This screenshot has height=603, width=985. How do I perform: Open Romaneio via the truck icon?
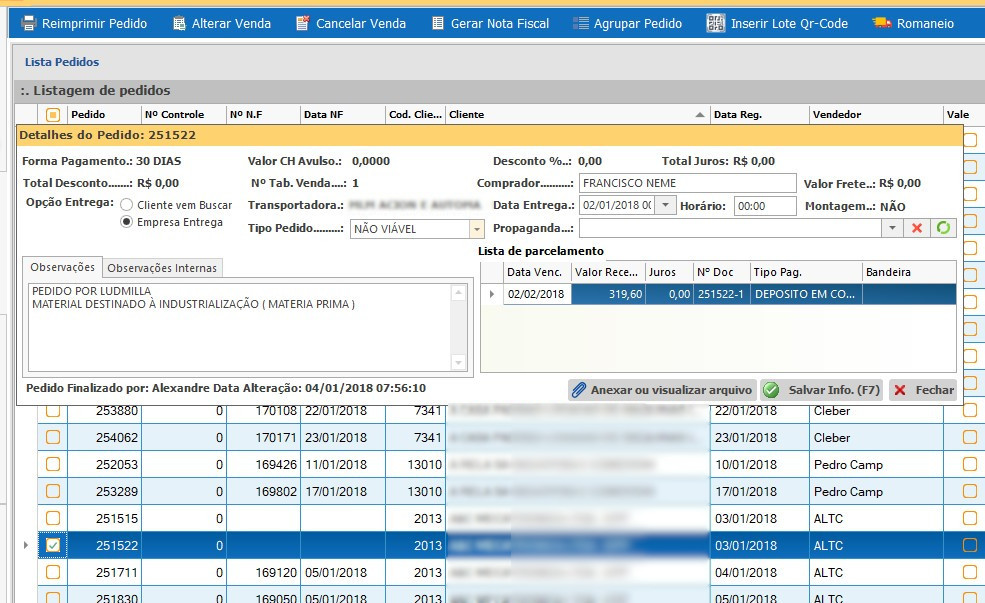tap(881, 23)
